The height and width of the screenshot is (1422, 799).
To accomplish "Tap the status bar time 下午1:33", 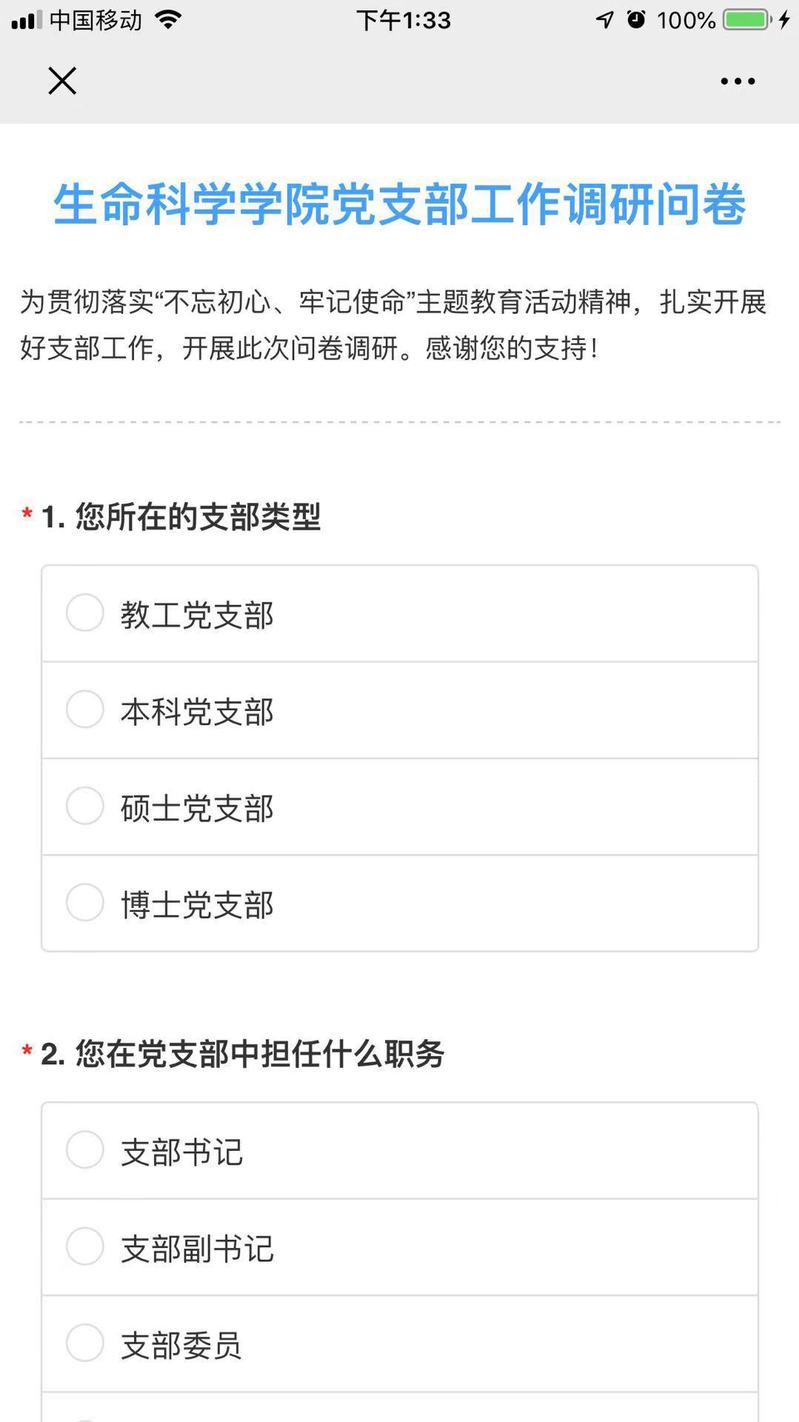I will point(403,20).
